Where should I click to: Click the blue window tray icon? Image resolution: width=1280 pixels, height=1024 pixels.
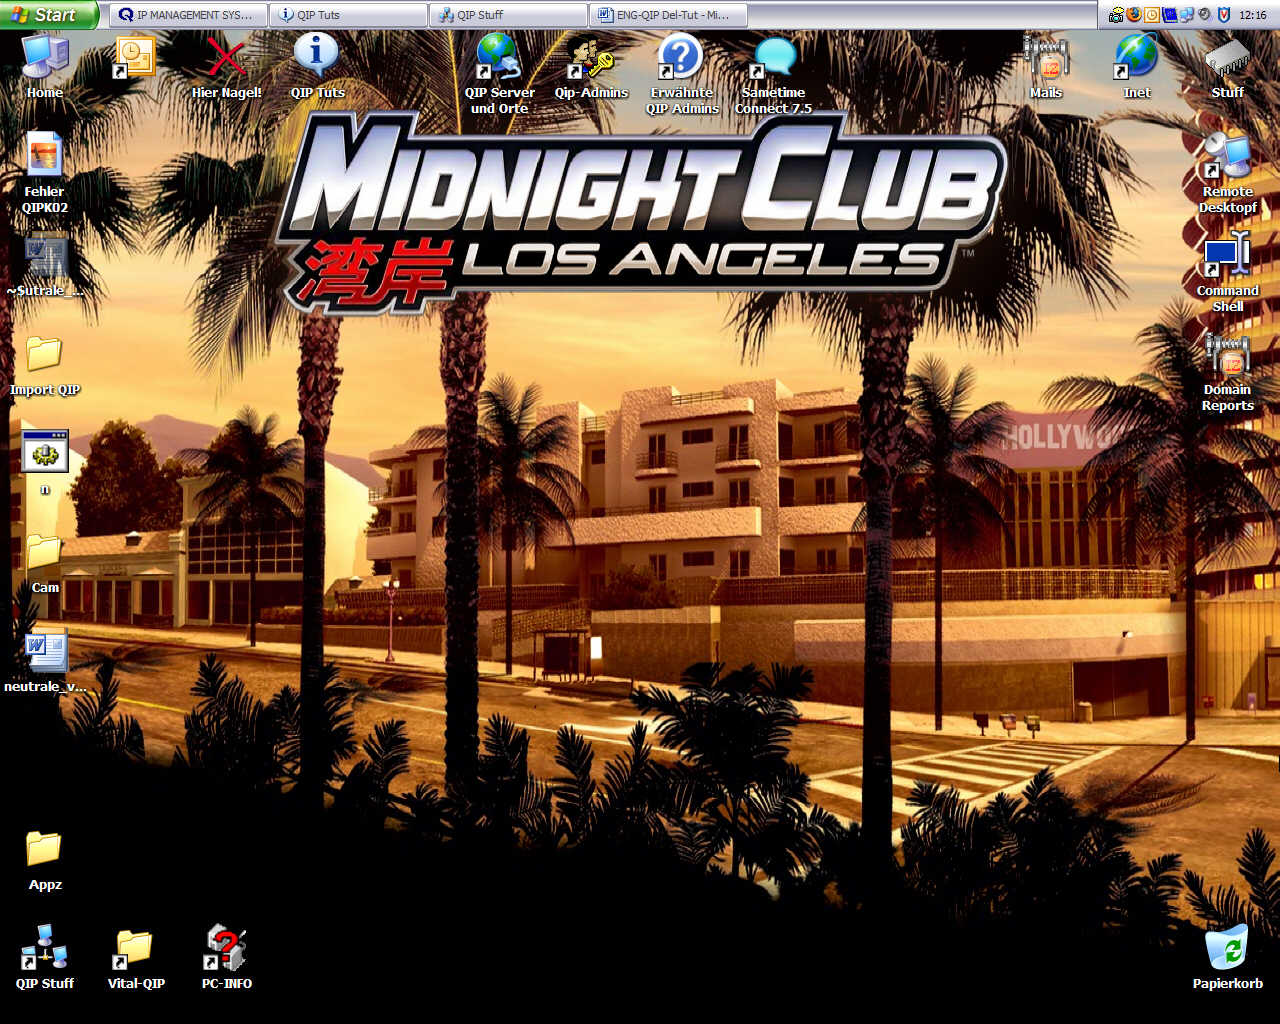click(x=1170, y=14)
